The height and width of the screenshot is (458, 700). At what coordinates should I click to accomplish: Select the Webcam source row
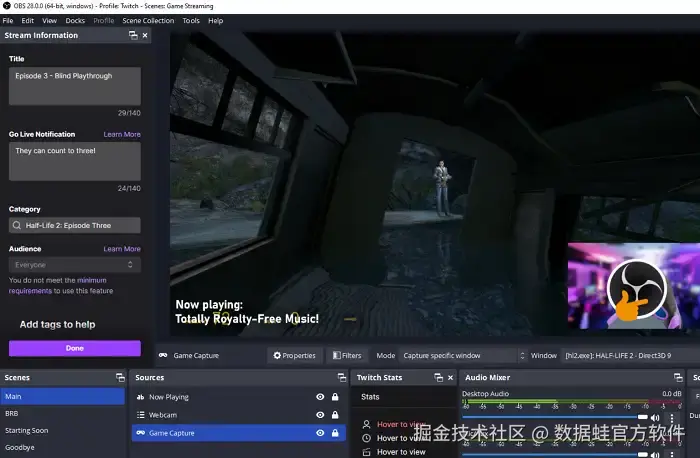point(238,415)
